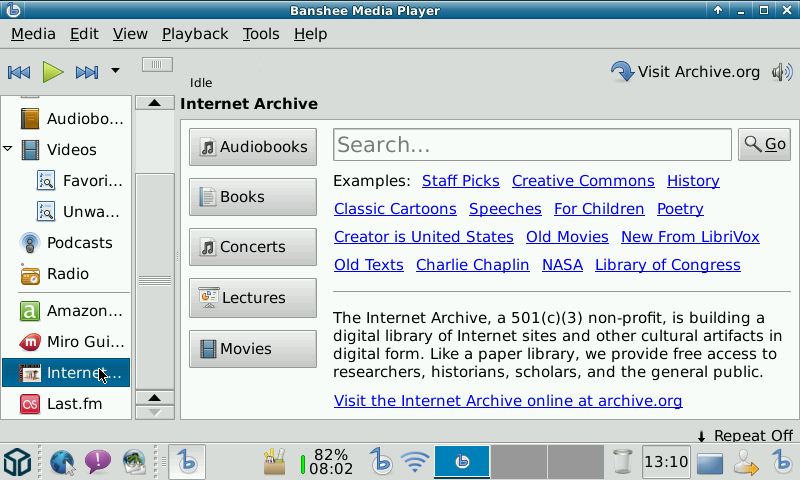Click the trash can icon in taskbar

(622, 462)
